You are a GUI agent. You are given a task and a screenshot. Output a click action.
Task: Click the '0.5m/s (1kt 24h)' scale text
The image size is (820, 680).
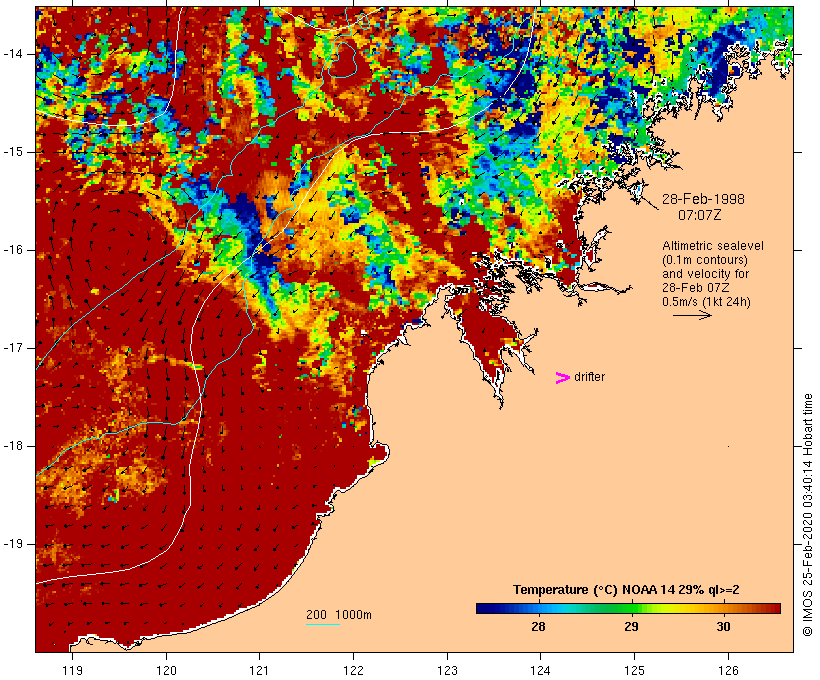click(706, 302)
